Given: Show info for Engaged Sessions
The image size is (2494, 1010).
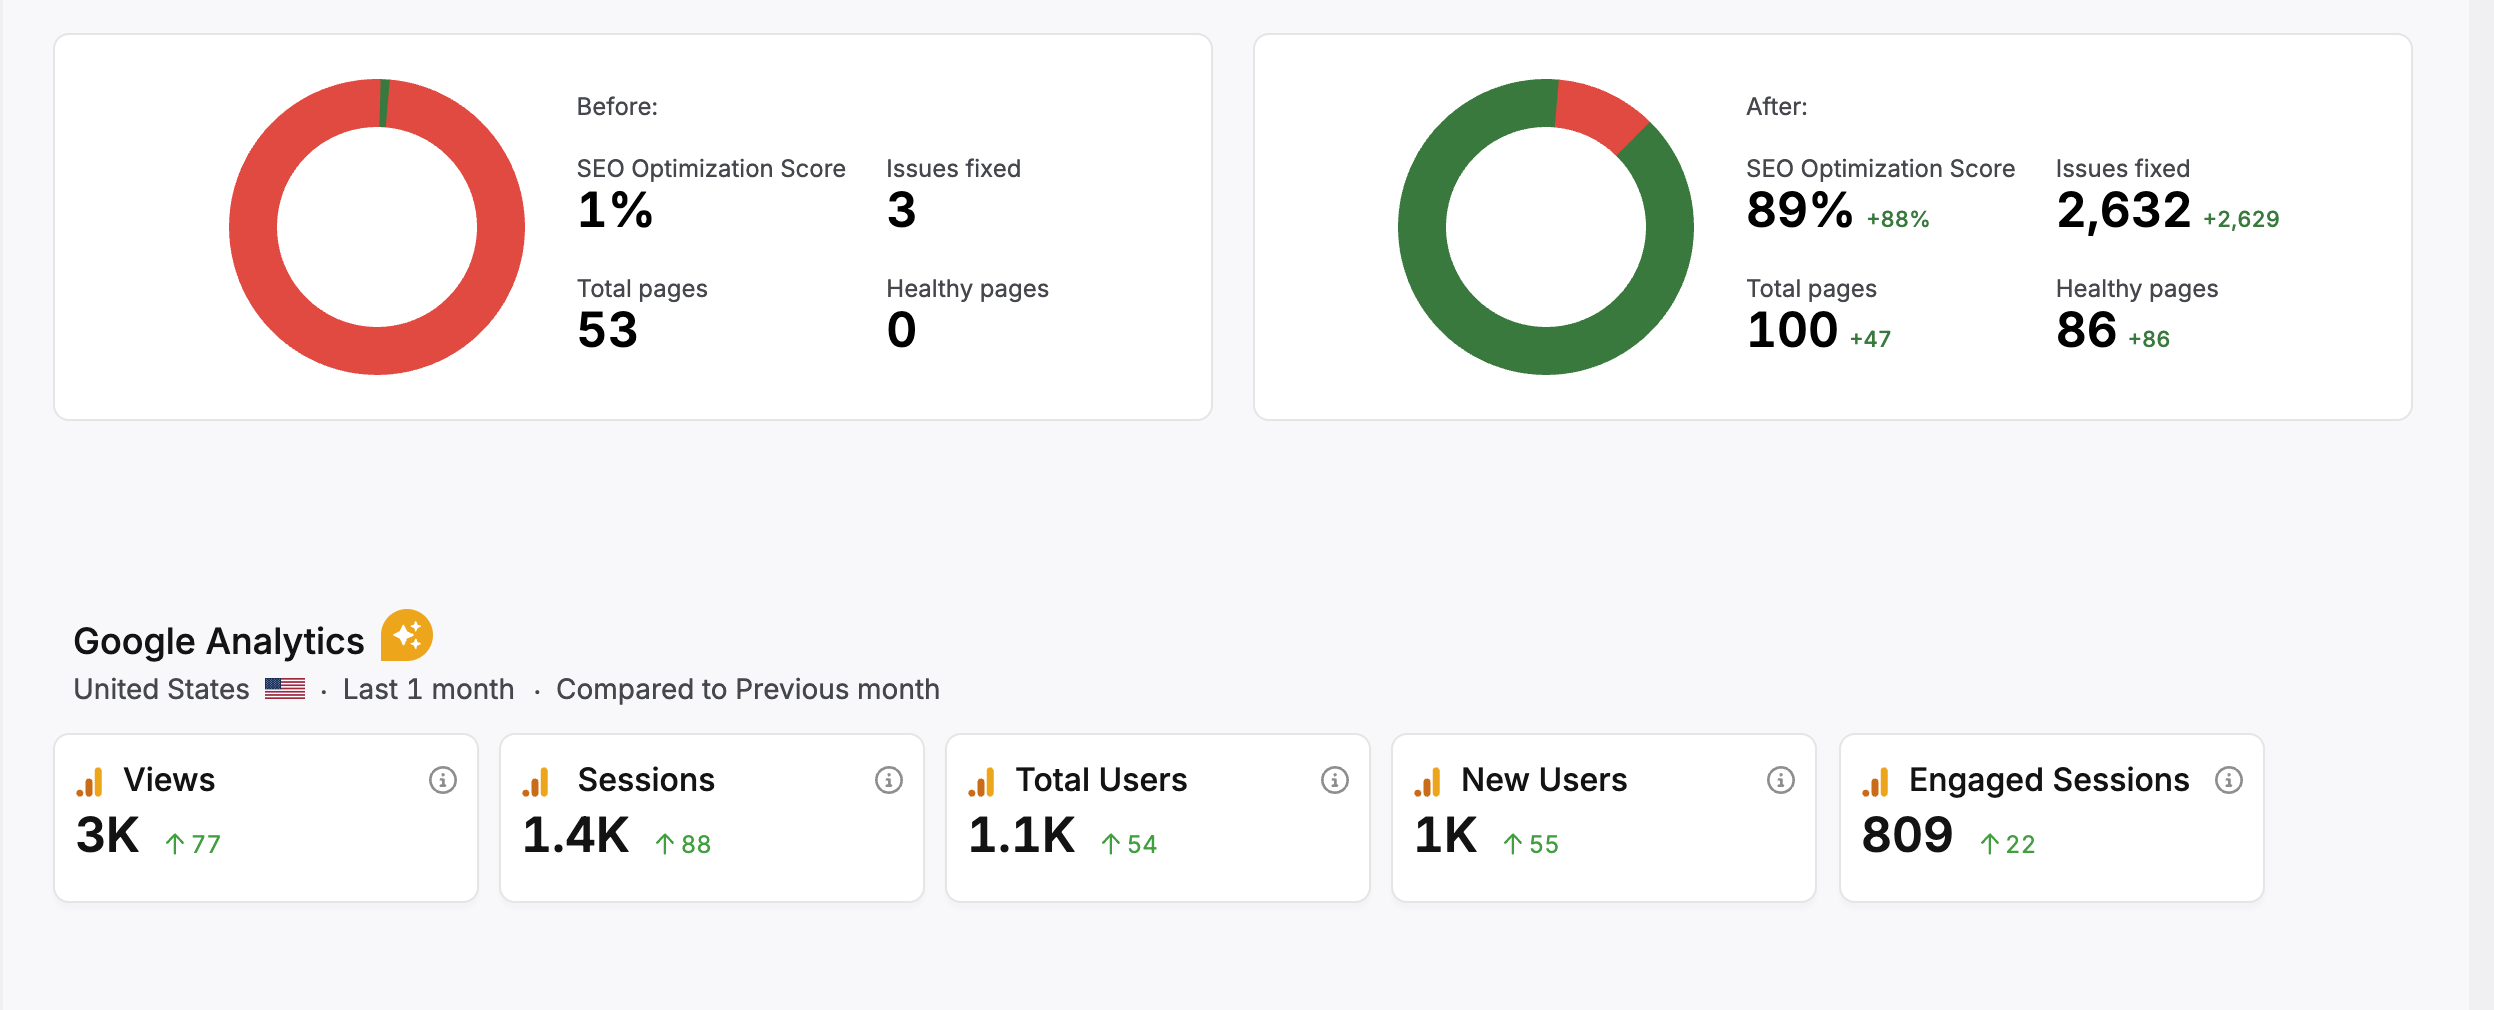Looking at the screenshot, I should [2228, 780].
